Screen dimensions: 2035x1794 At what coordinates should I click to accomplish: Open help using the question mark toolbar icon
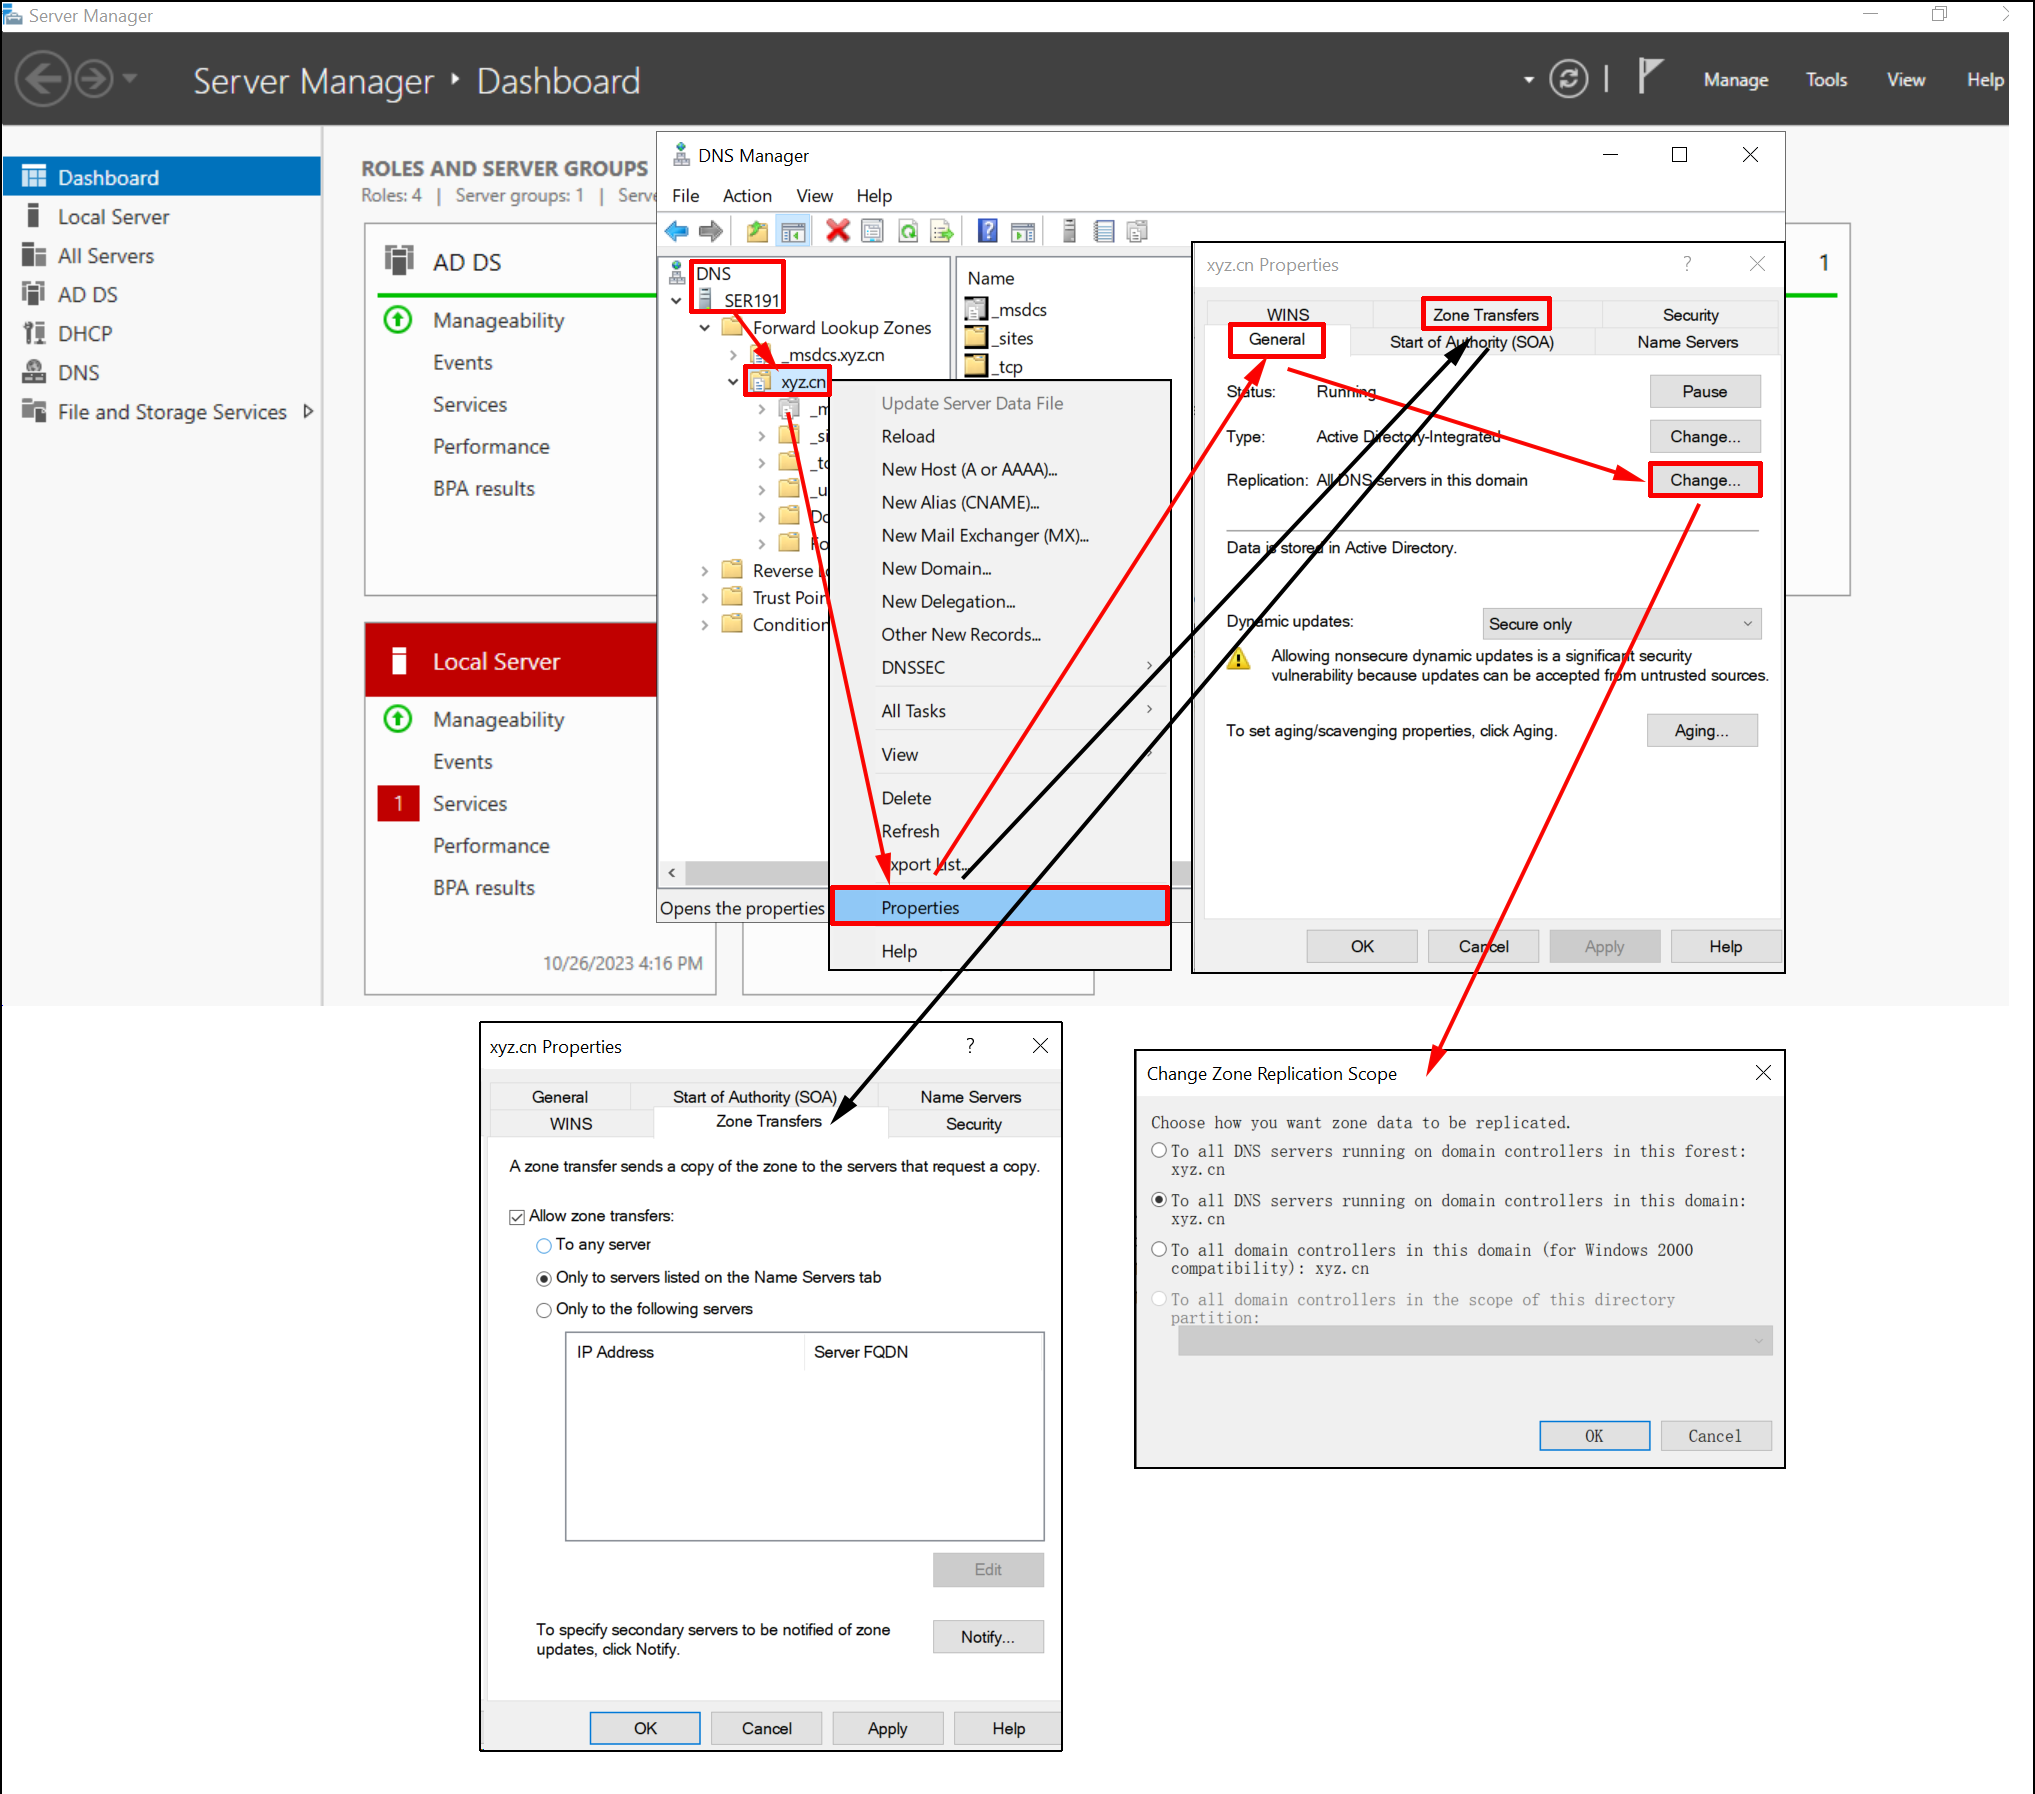tap(987, 230)
